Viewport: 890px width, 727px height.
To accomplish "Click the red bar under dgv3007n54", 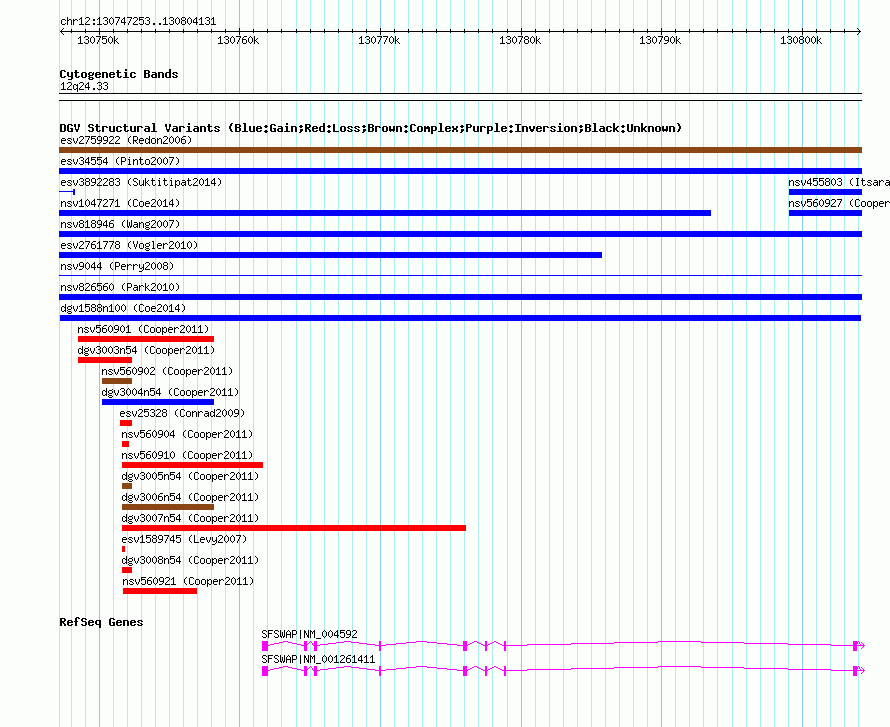I will click(294, 528).
